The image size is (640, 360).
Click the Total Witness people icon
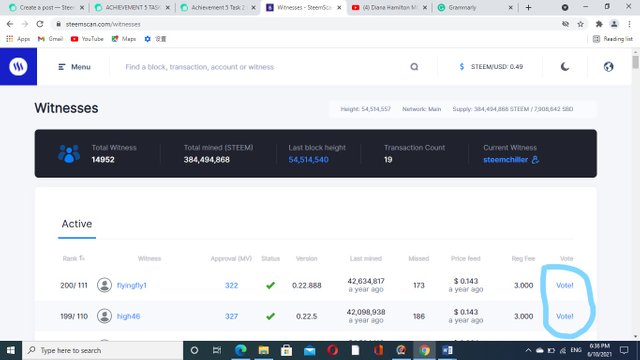(x=69, y=154)
